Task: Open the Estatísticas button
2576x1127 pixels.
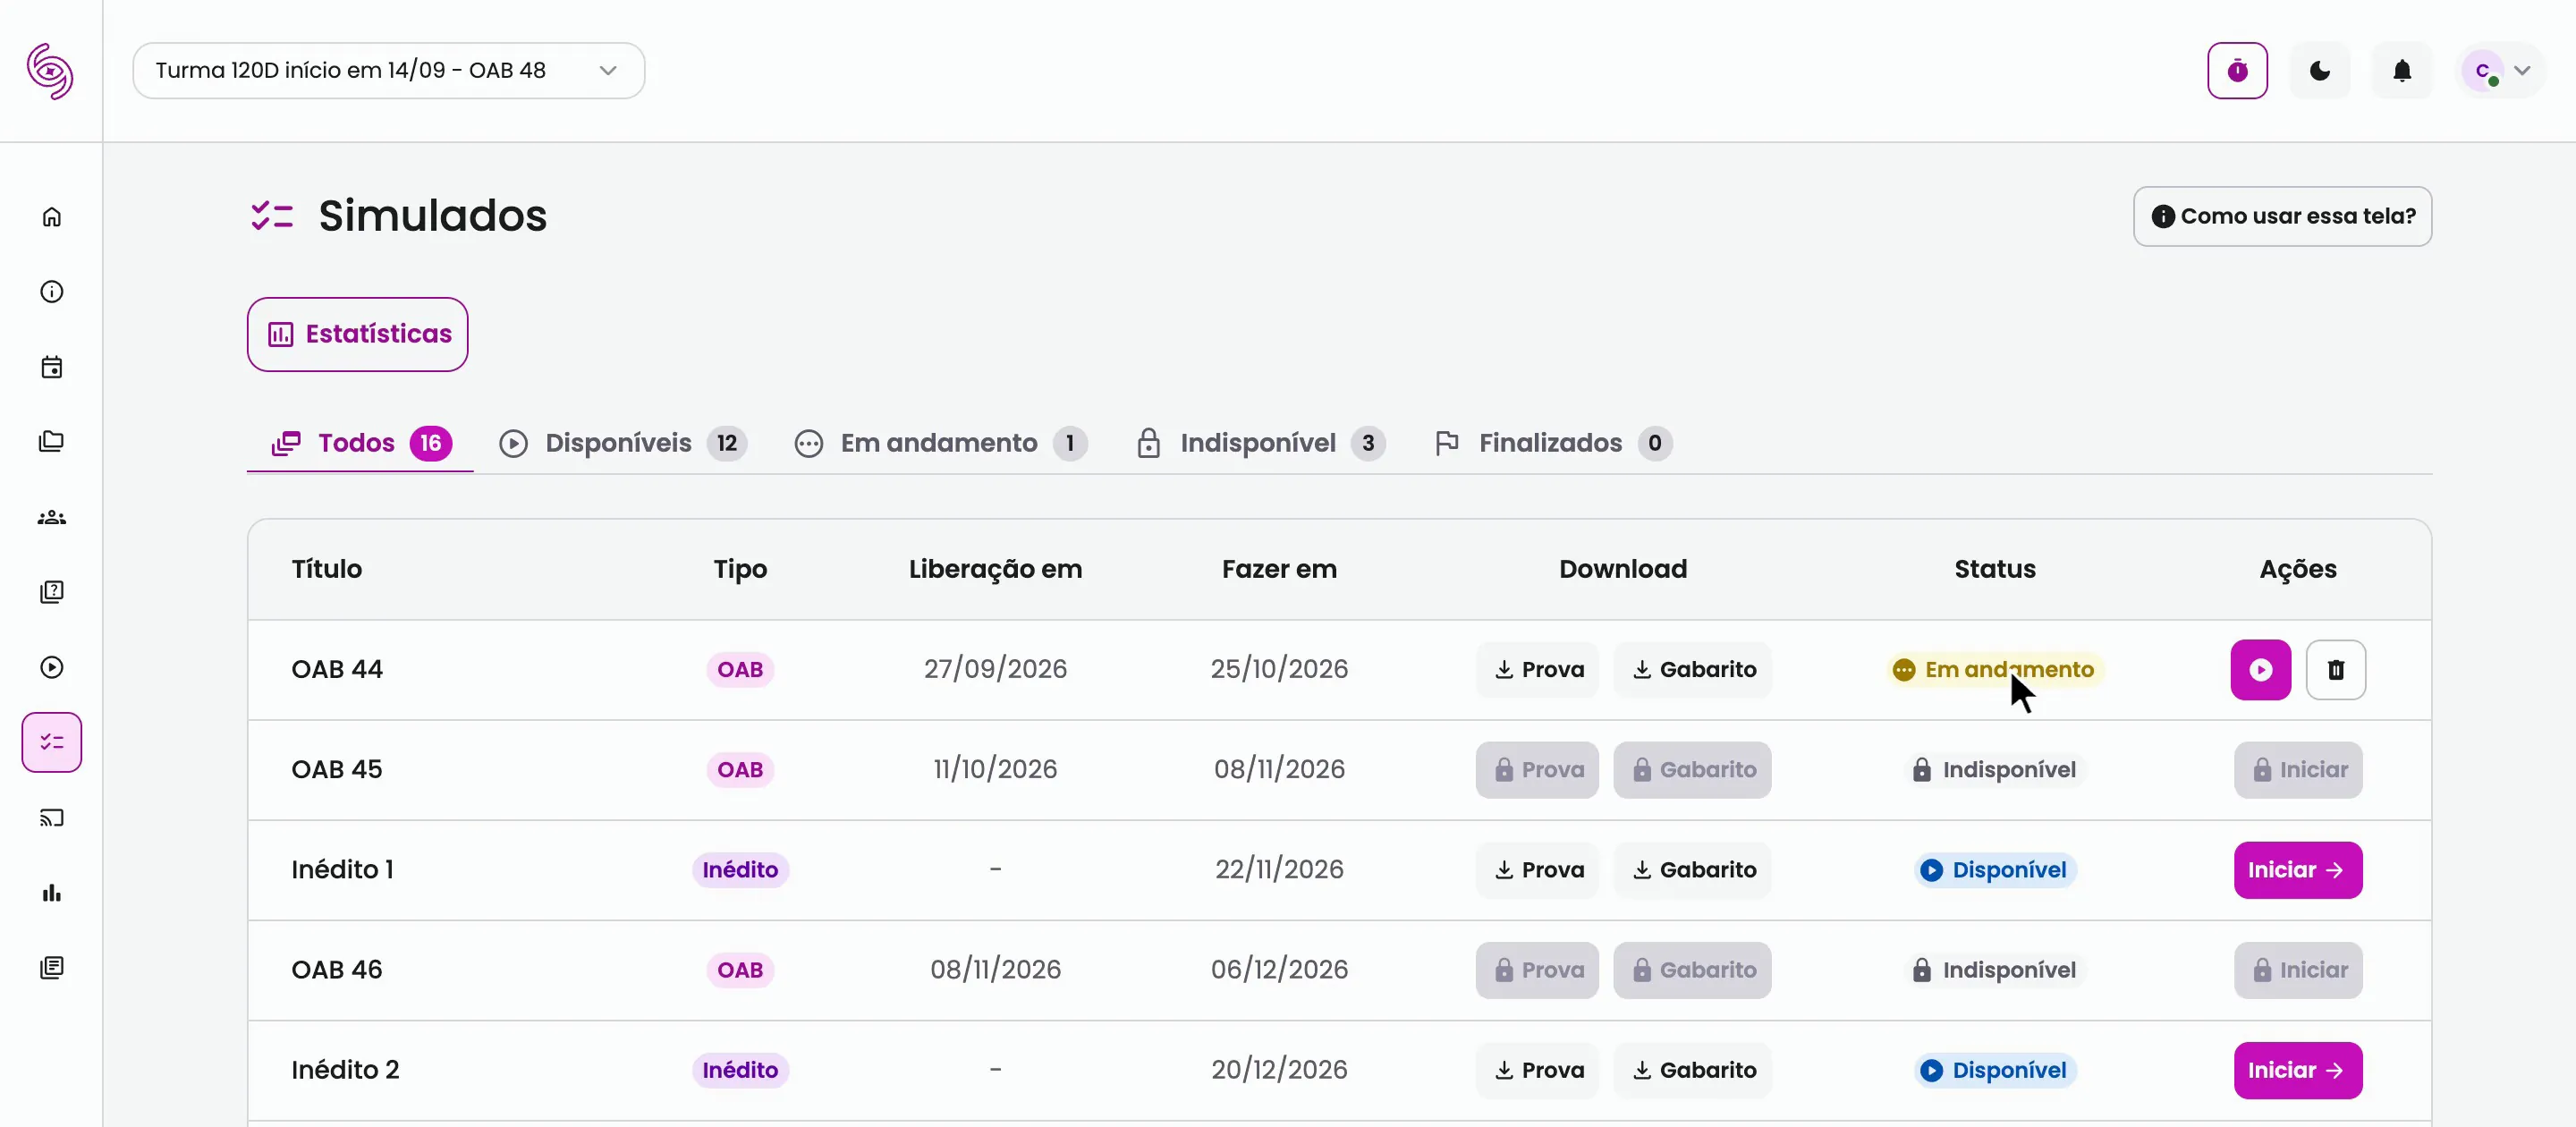Action: tap(358, 334)
